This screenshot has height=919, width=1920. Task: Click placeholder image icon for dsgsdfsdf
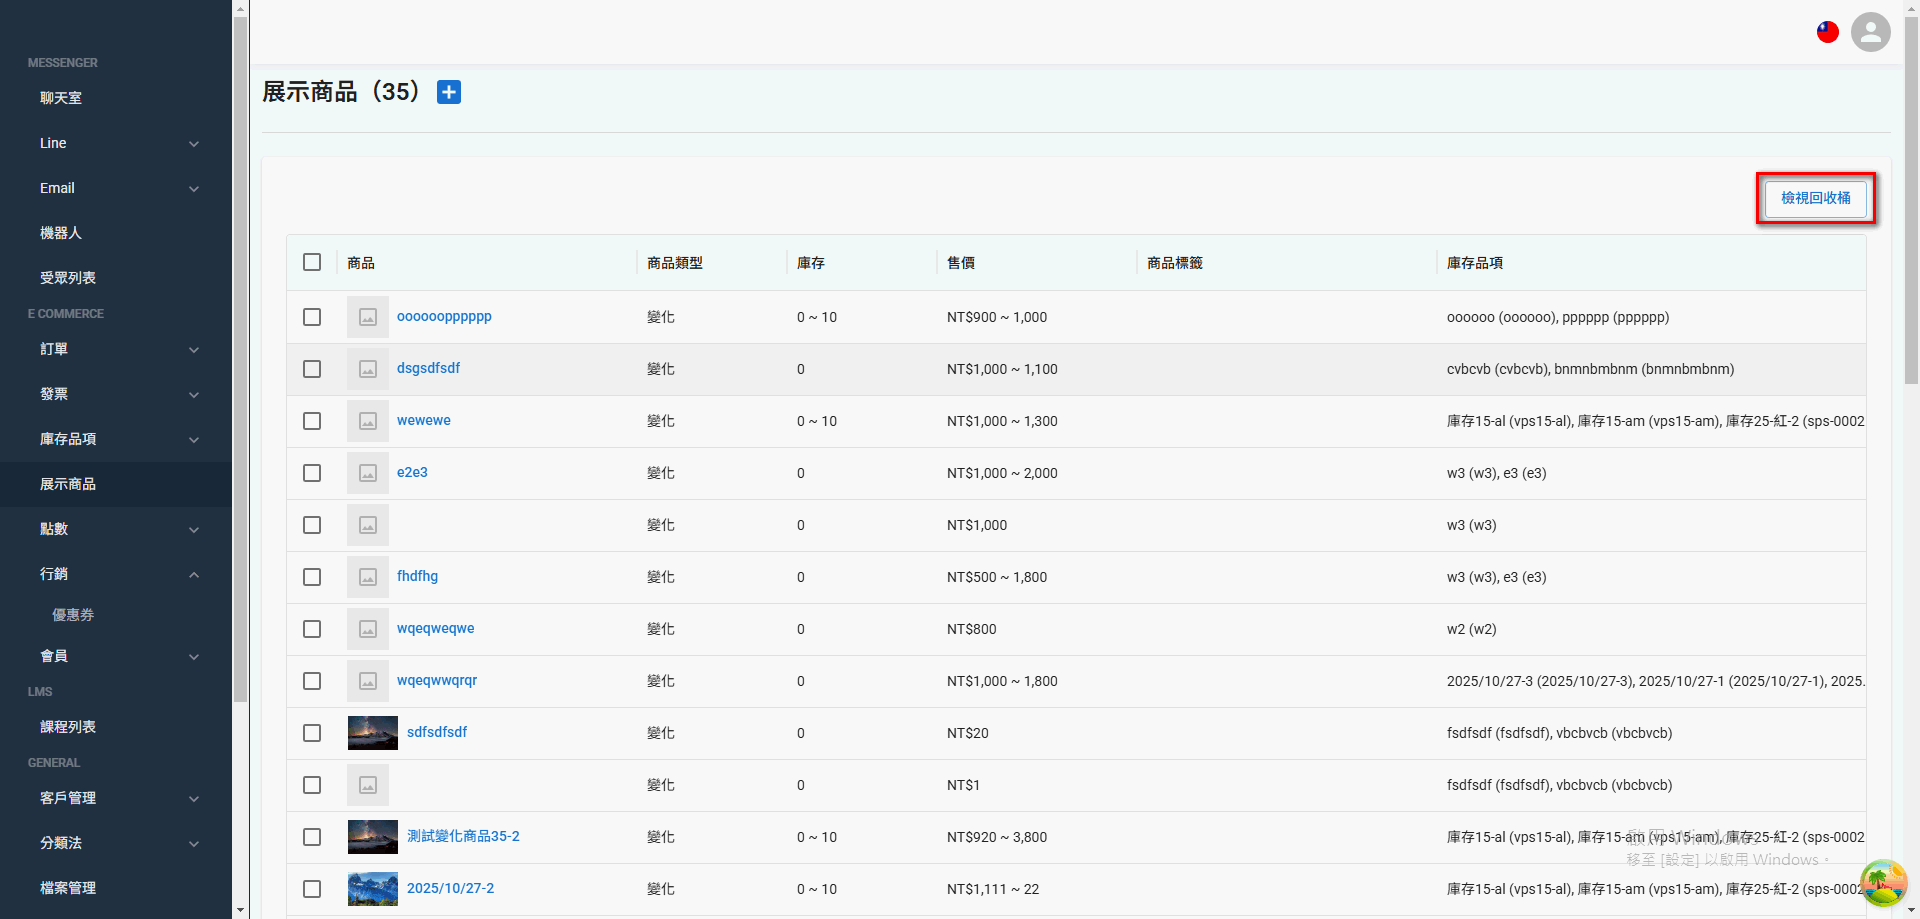point(368,369)
